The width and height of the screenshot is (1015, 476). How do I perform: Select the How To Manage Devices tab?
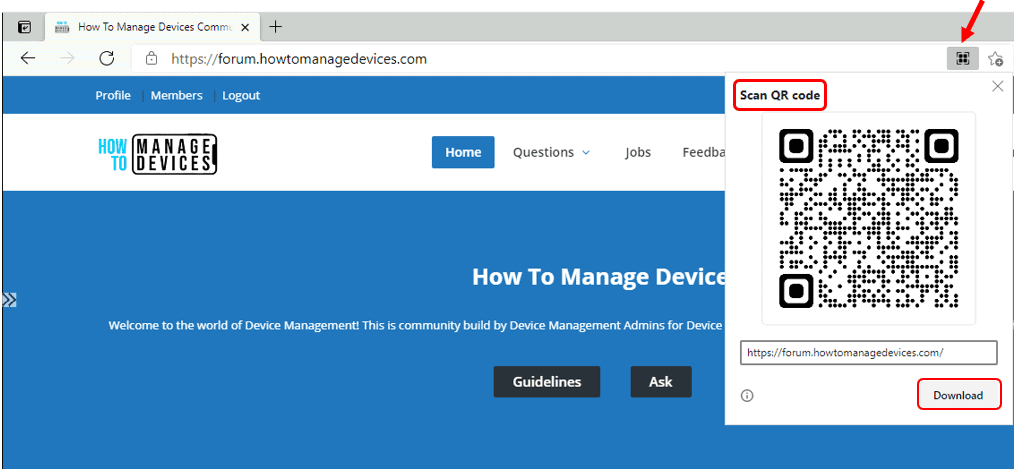(x=153, y=27)
